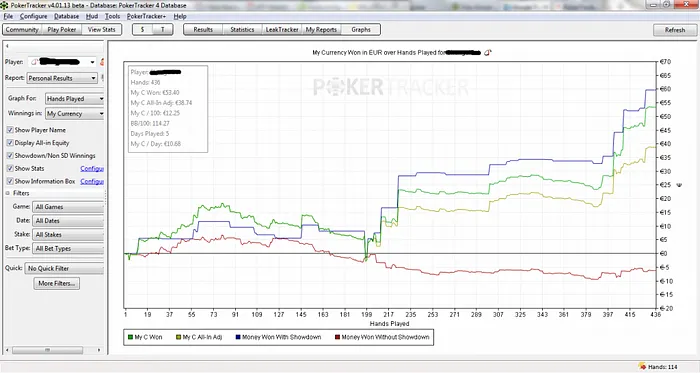Open the Database menu
The width and height of the screenshot is (700, 373).
67,16
